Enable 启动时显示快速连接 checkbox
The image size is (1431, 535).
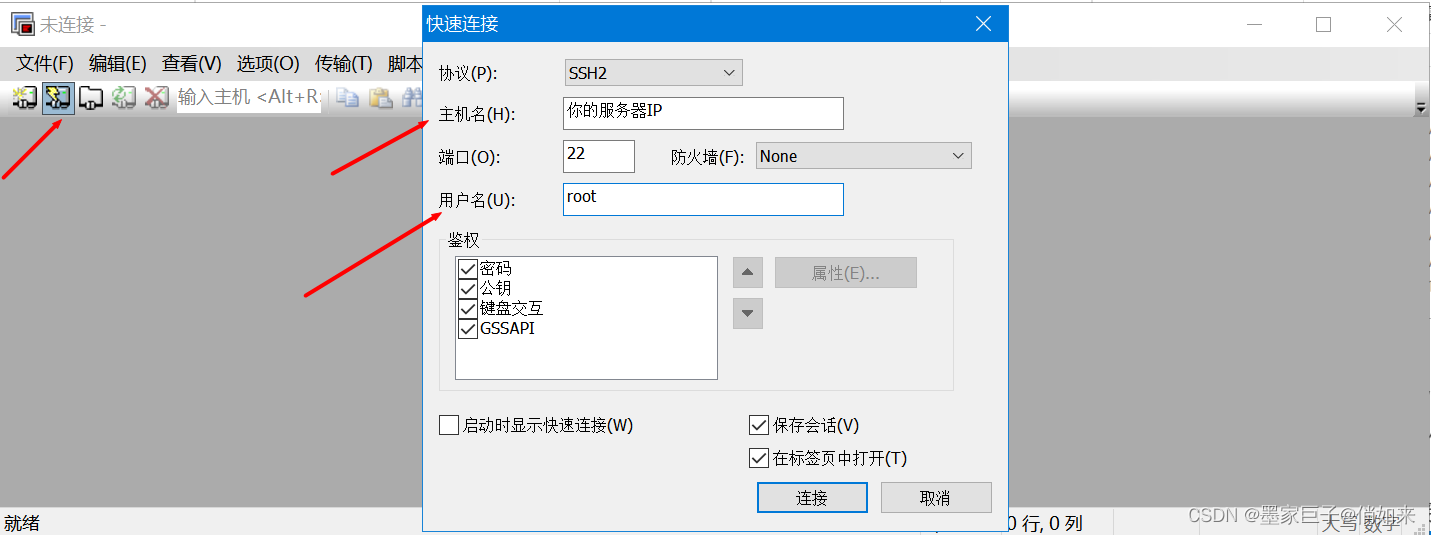pyautogui.click(x=449, y=425)
